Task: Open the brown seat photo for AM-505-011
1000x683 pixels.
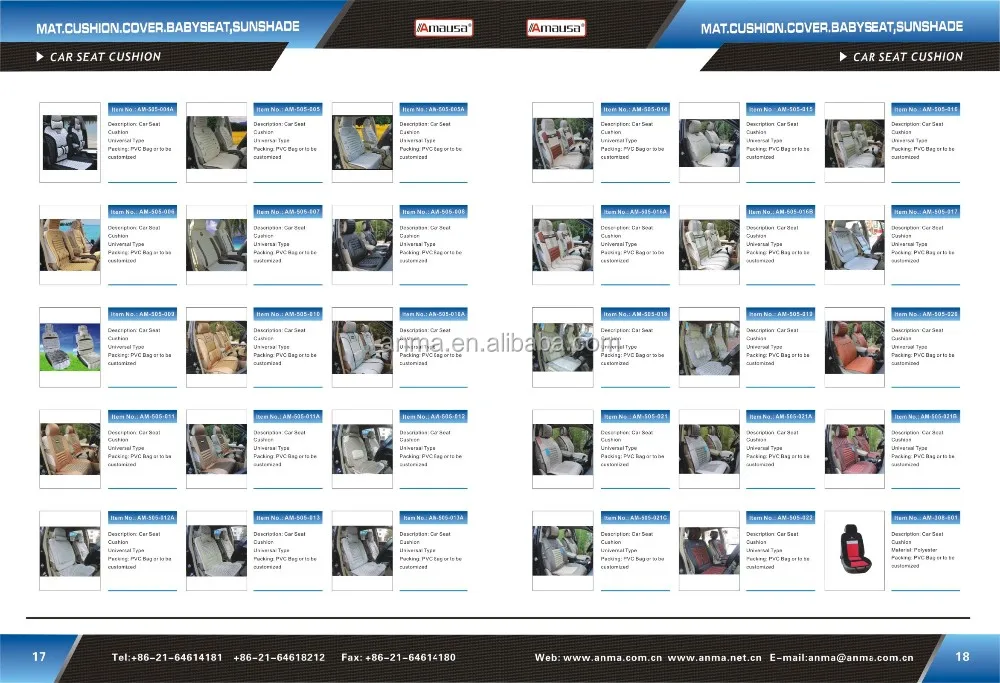Action: coord(70,448)
